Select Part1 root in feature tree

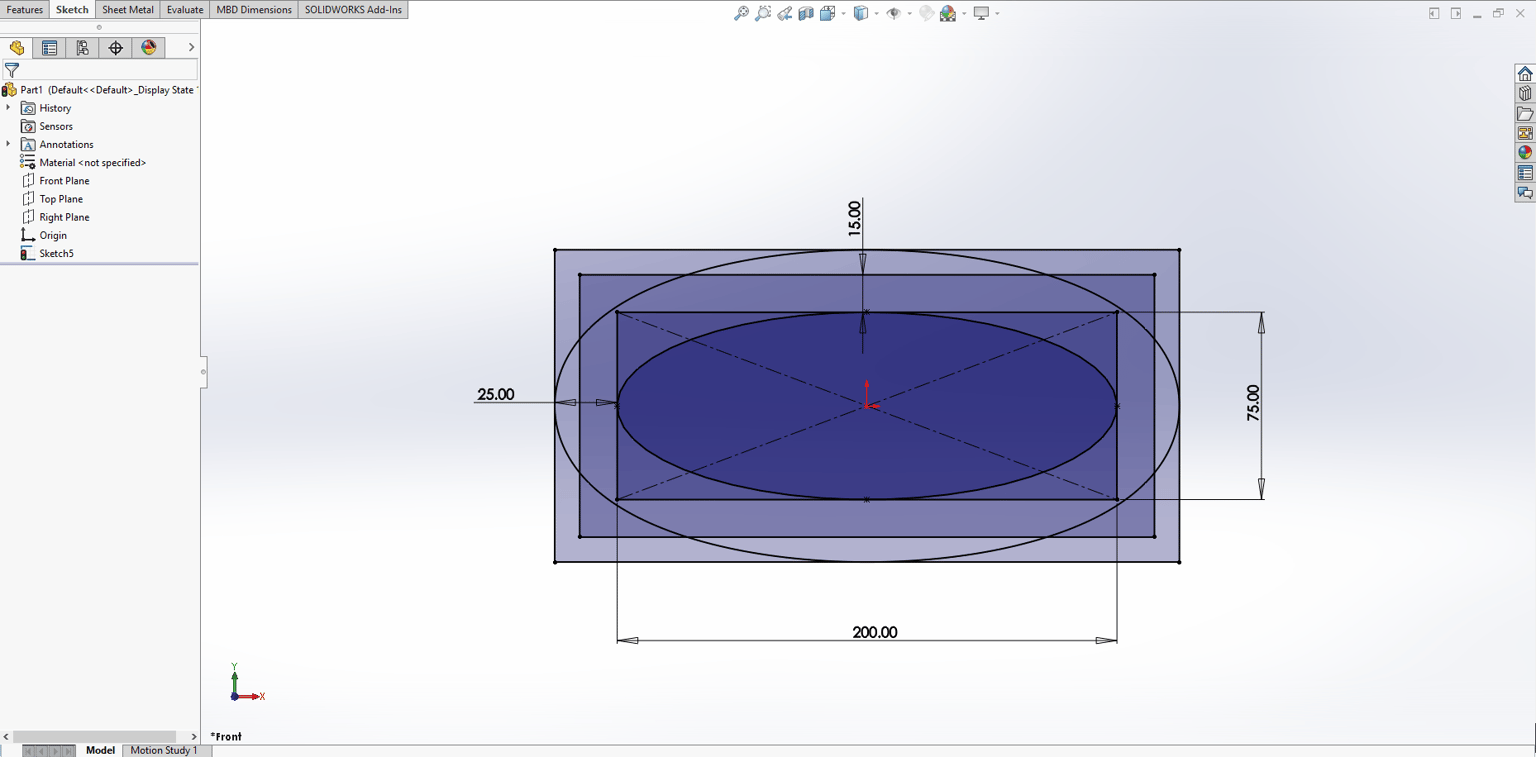click(99, 90)
